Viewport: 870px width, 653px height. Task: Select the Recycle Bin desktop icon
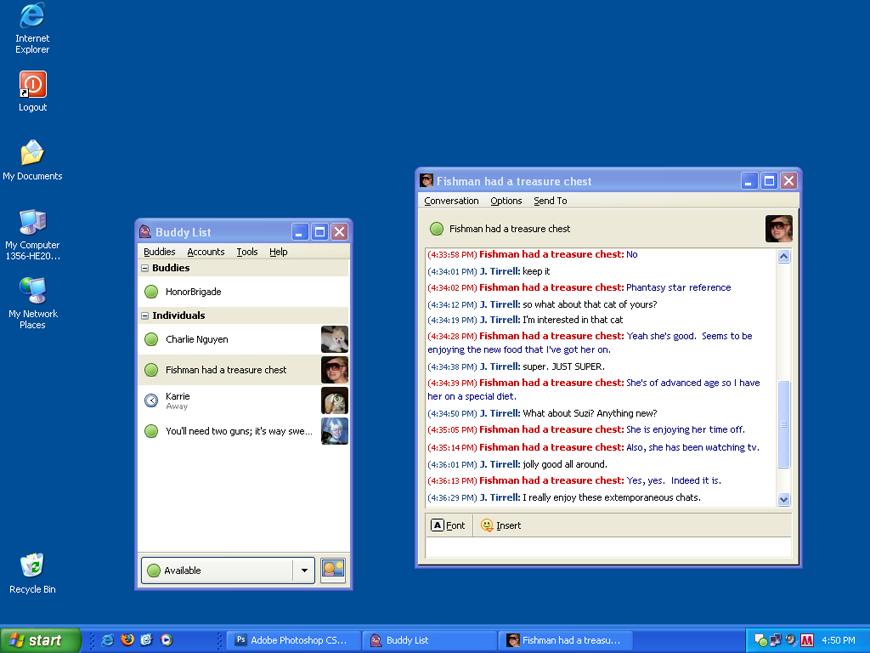[x=32, y=565]
